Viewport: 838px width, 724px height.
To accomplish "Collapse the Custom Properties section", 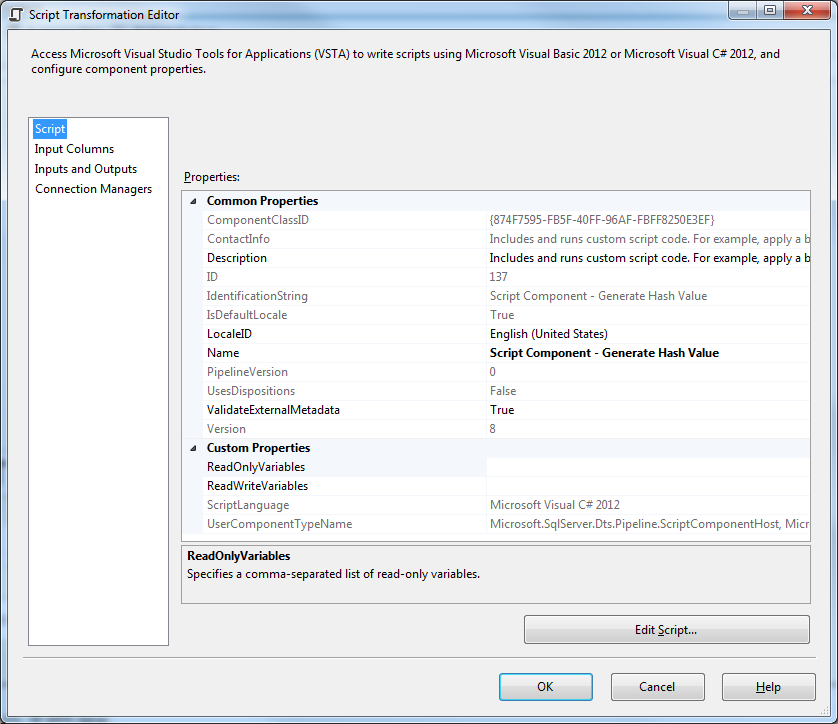I will pos(192,447).
